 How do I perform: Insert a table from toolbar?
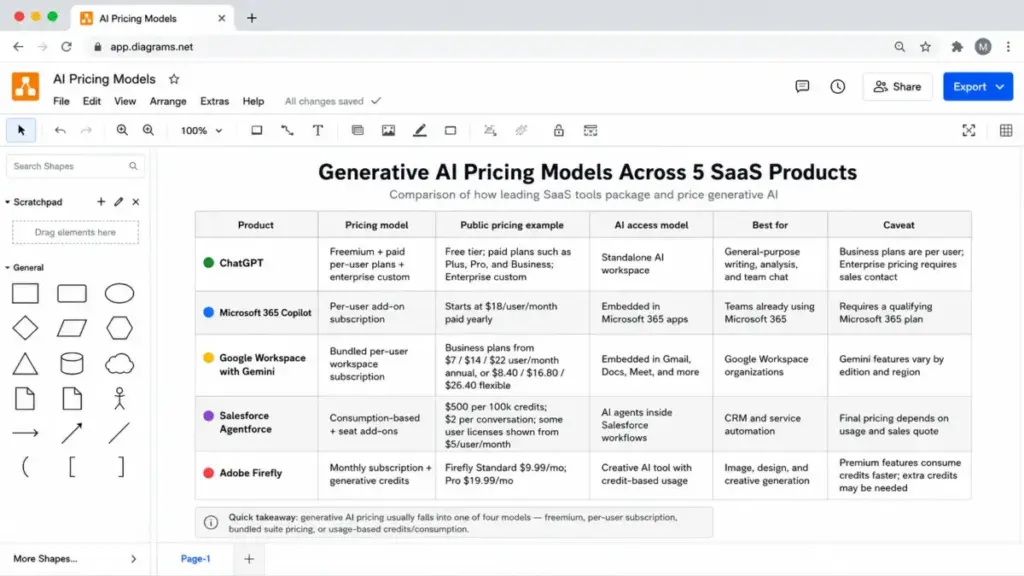357,131
